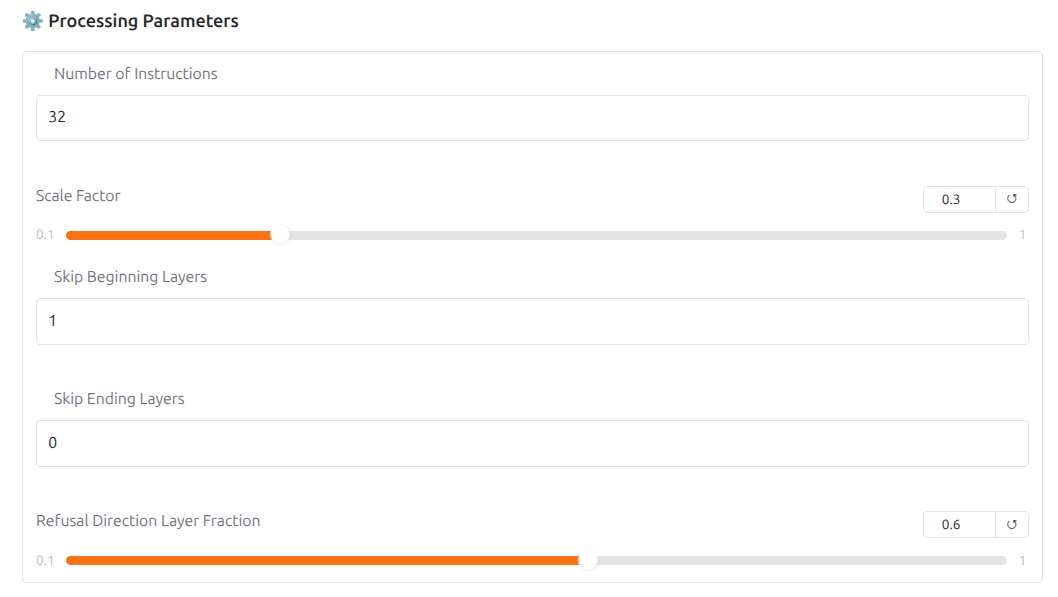Click the gear icon beside Processing Parameters

[x=32, y=21]
